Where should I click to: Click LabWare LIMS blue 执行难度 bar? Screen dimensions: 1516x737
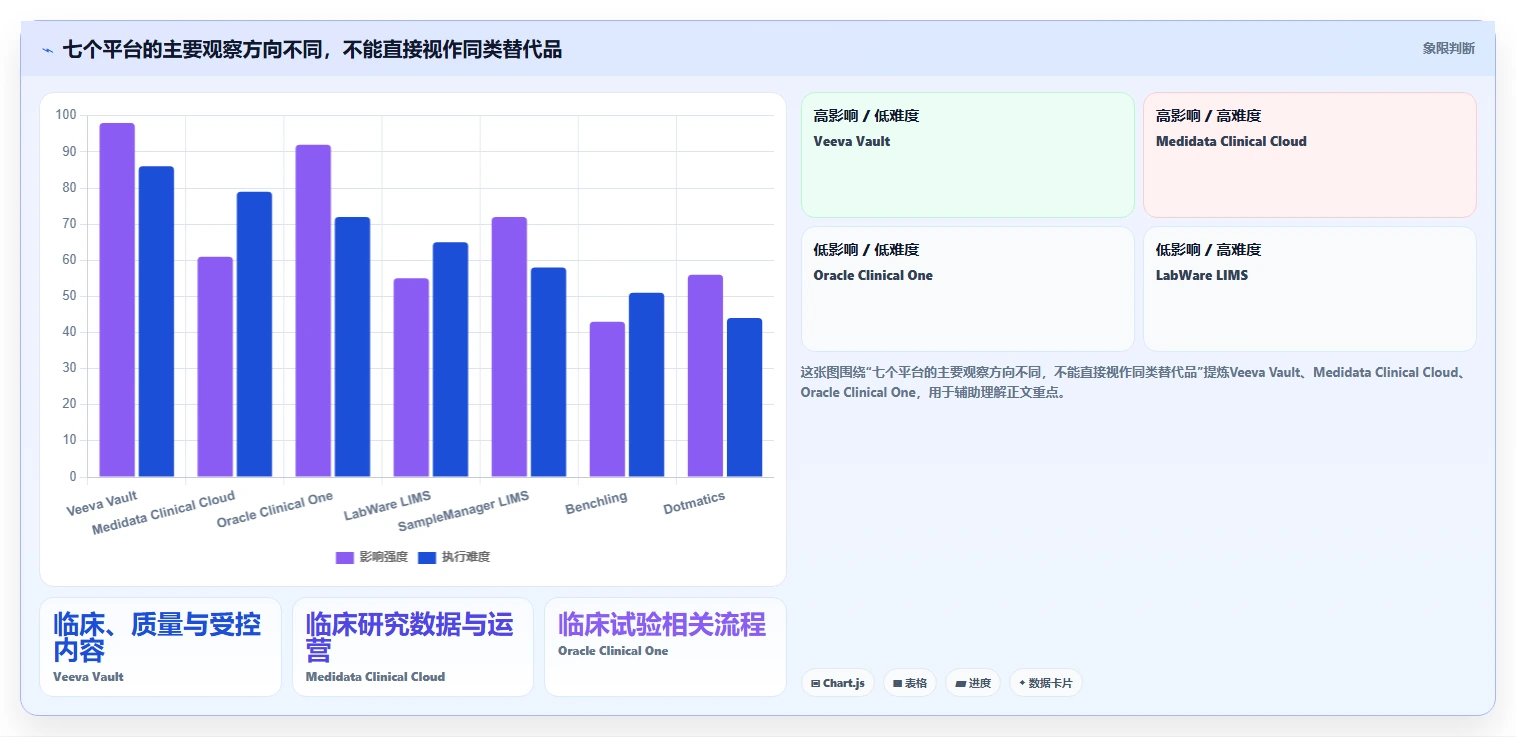click(450, 360)
